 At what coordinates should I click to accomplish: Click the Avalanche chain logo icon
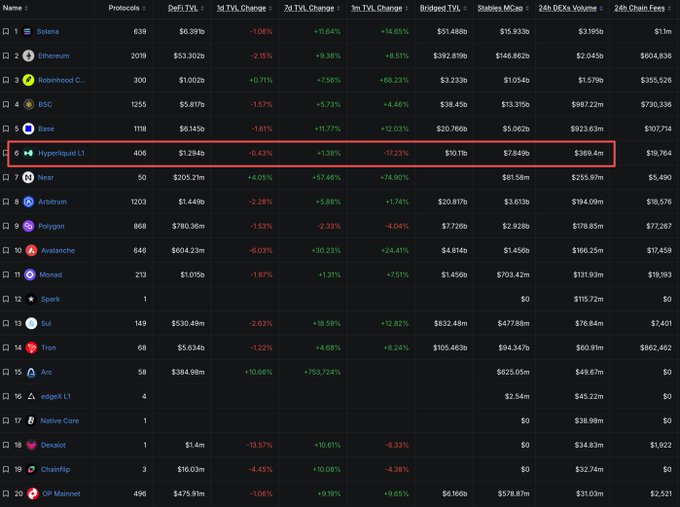[x=31, y=250]
